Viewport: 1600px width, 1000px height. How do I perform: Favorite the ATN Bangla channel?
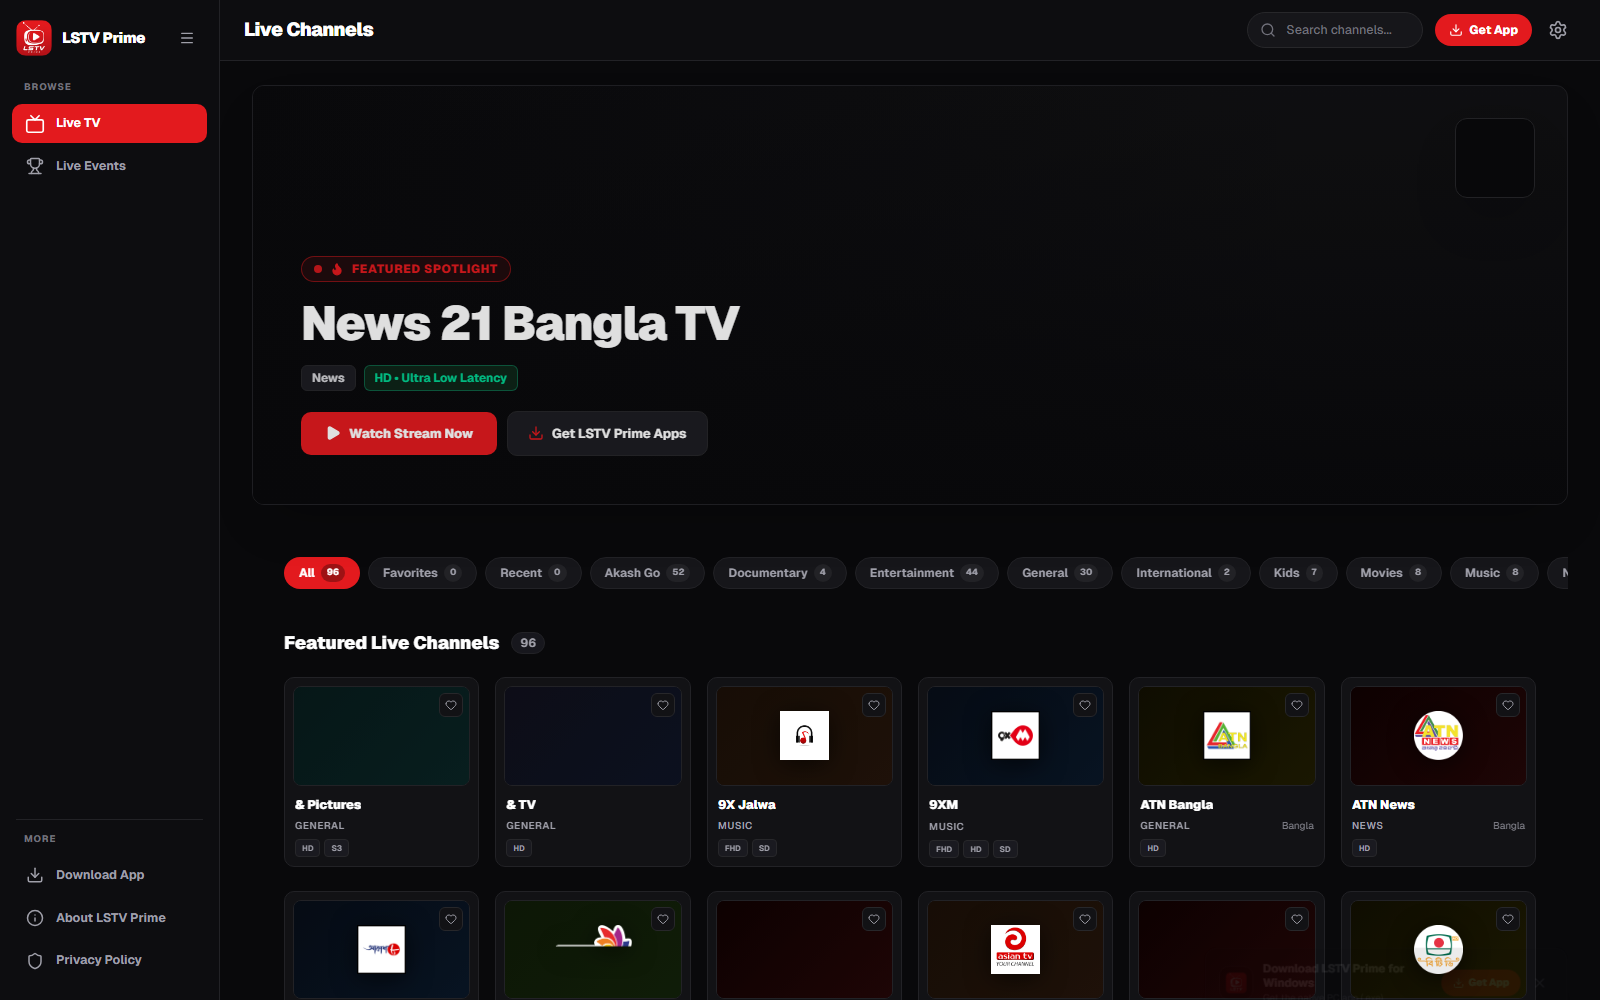coord(1297,705)
